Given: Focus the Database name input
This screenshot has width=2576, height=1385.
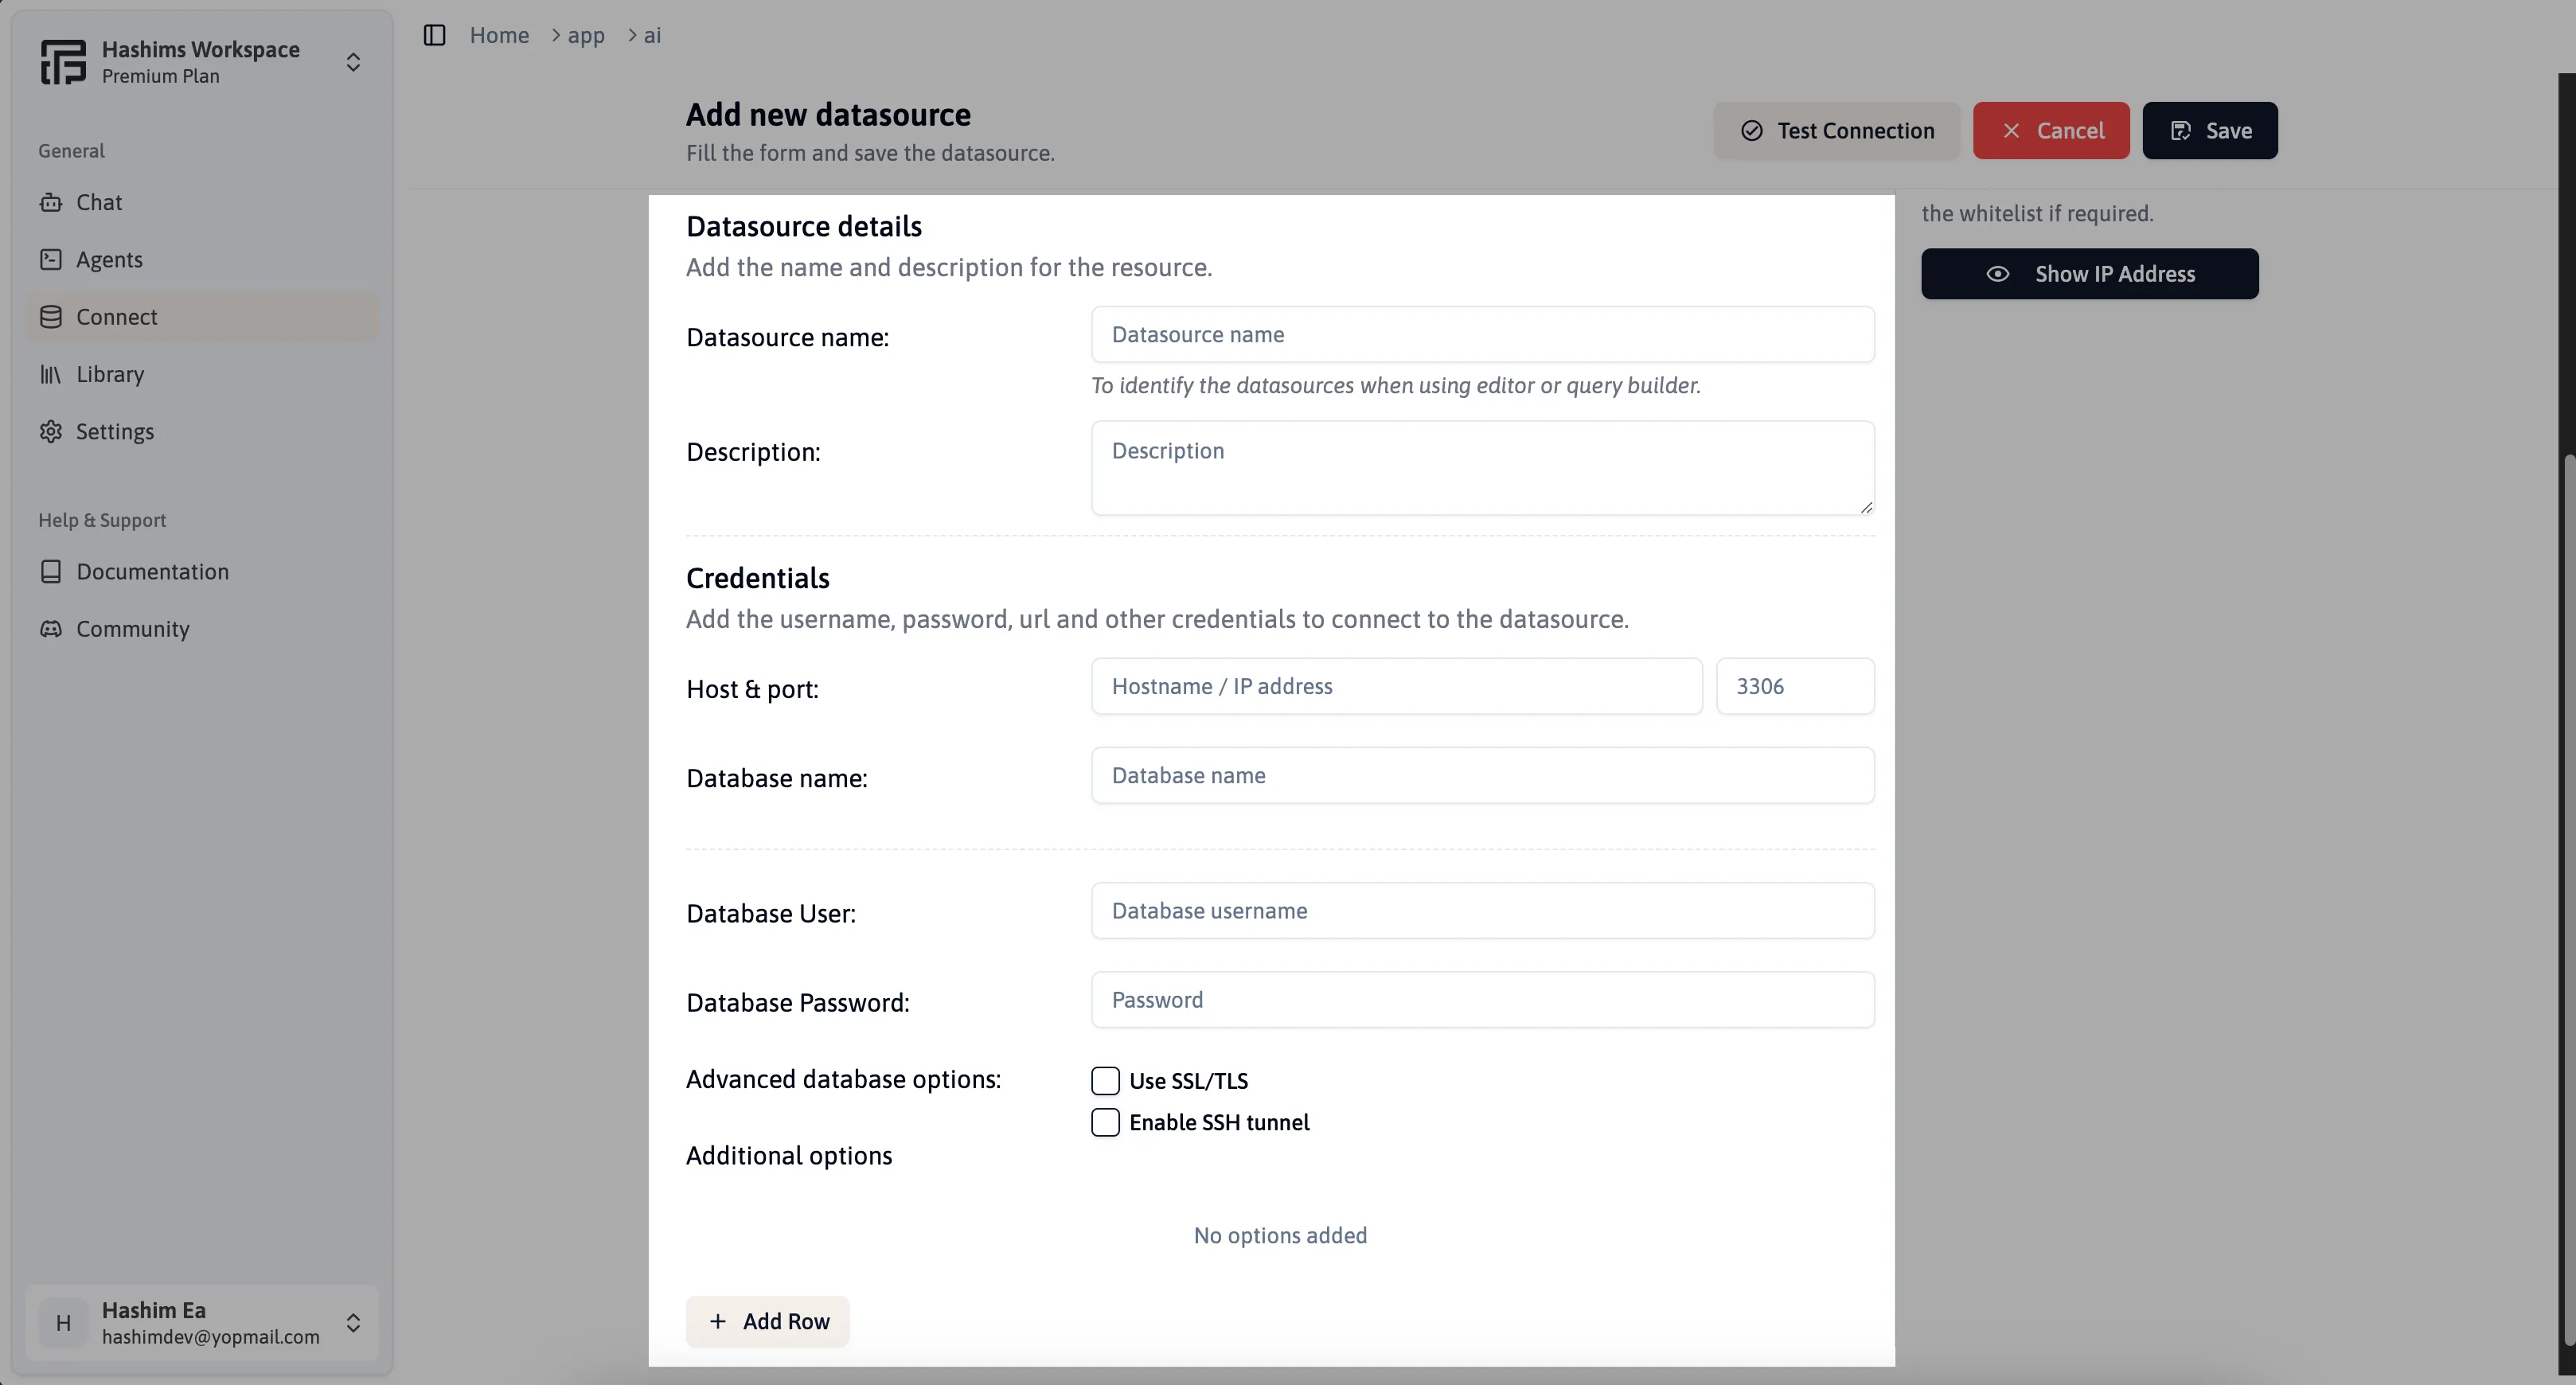Looking at the screenshot, I should (1483, 776).
